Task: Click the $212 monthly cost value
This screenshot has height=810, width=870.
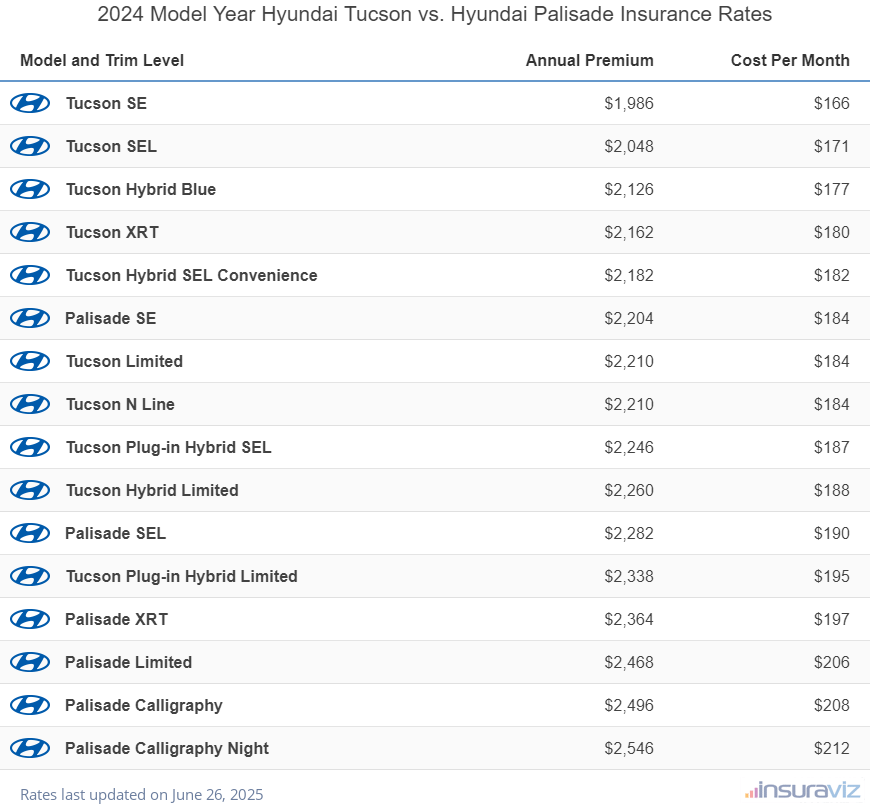Action: (832, 748)
